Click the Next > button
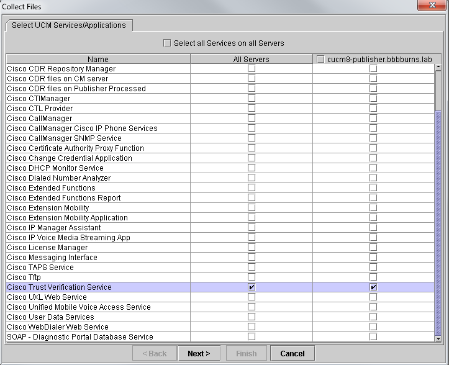Viewport: 449px width, 365px height. click(199, 353)
